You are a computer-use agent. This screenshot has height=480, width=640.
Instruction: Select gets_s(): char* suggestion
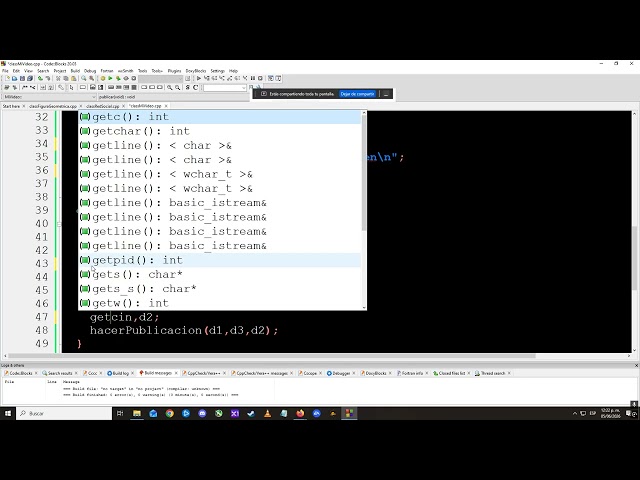pyautogui.click(x=220, y=289)
